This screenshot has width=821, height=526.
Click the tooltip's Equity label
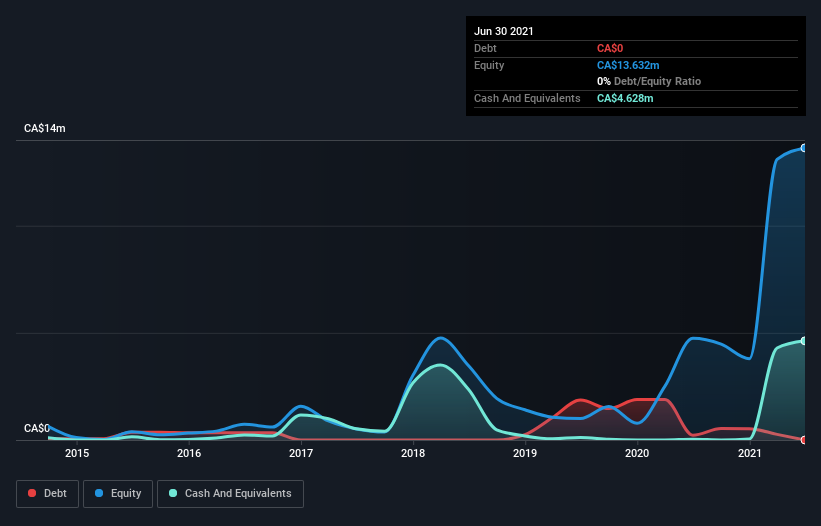pos(489,65)
